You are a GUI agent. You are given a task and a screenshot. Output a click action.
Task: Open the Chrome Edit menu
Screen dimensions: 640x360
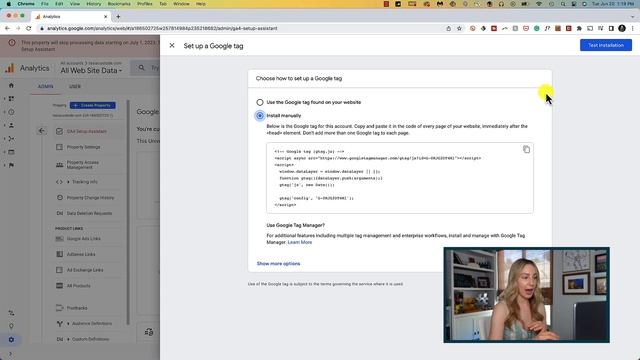pyautogui.click(x=59, y=4)
